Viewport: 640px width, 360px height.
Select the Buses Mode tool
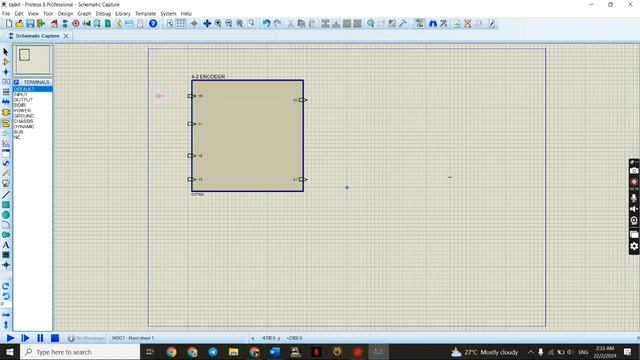click(x=6, y=102)
